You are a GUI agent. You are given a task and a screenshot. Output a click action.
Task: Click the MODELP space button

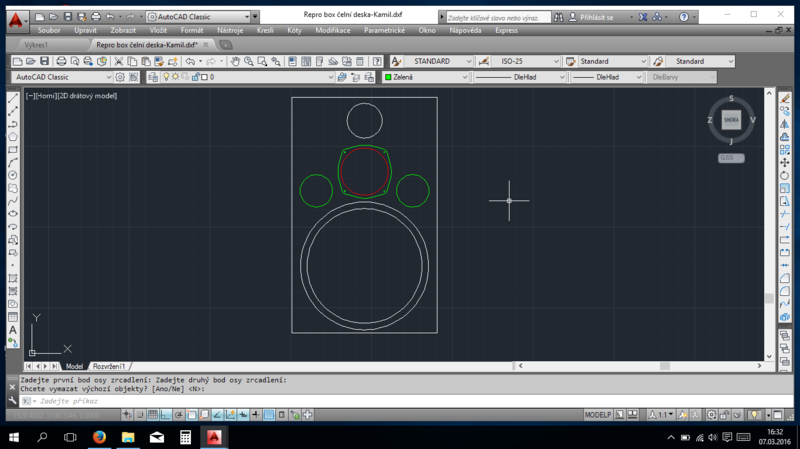point(597,415)
